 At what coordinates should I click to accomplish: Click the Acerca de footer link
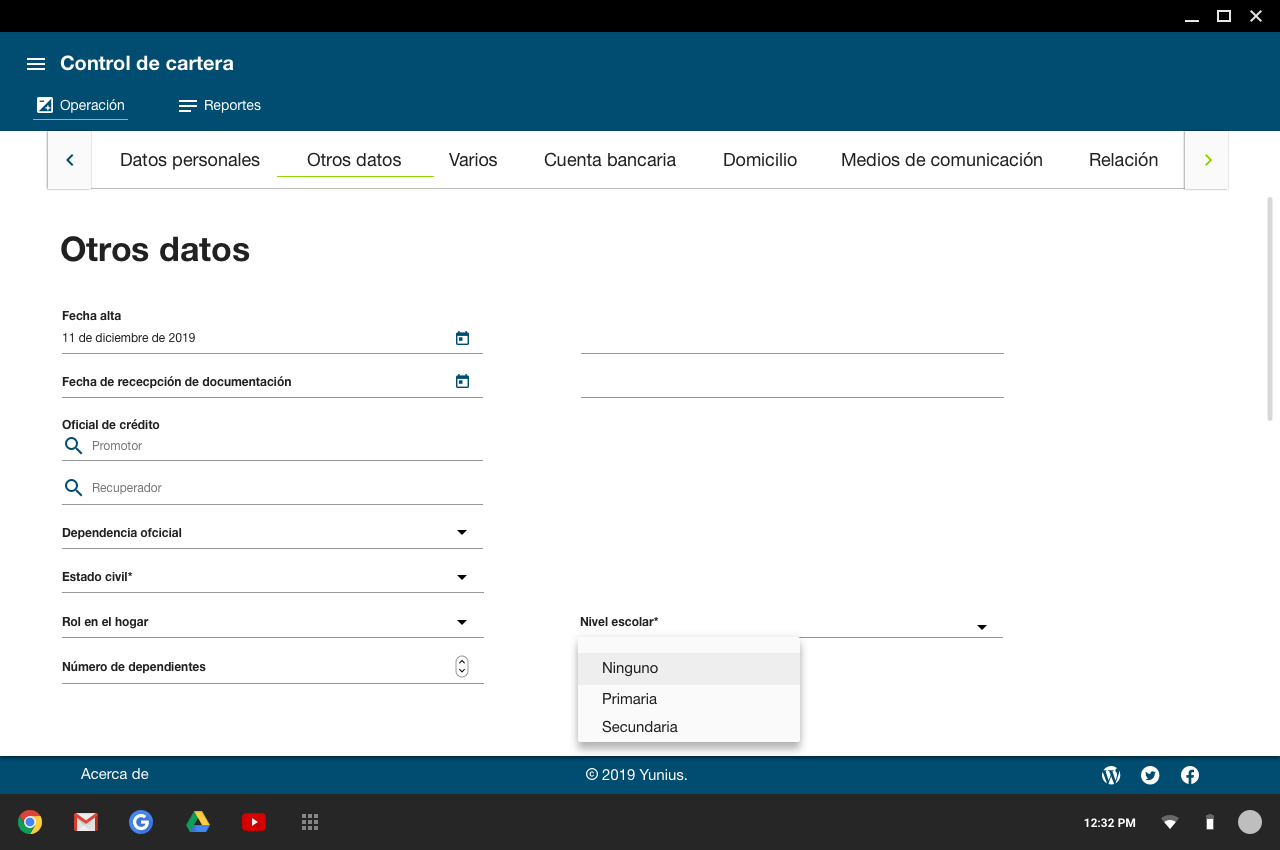[x=115, y=774]
